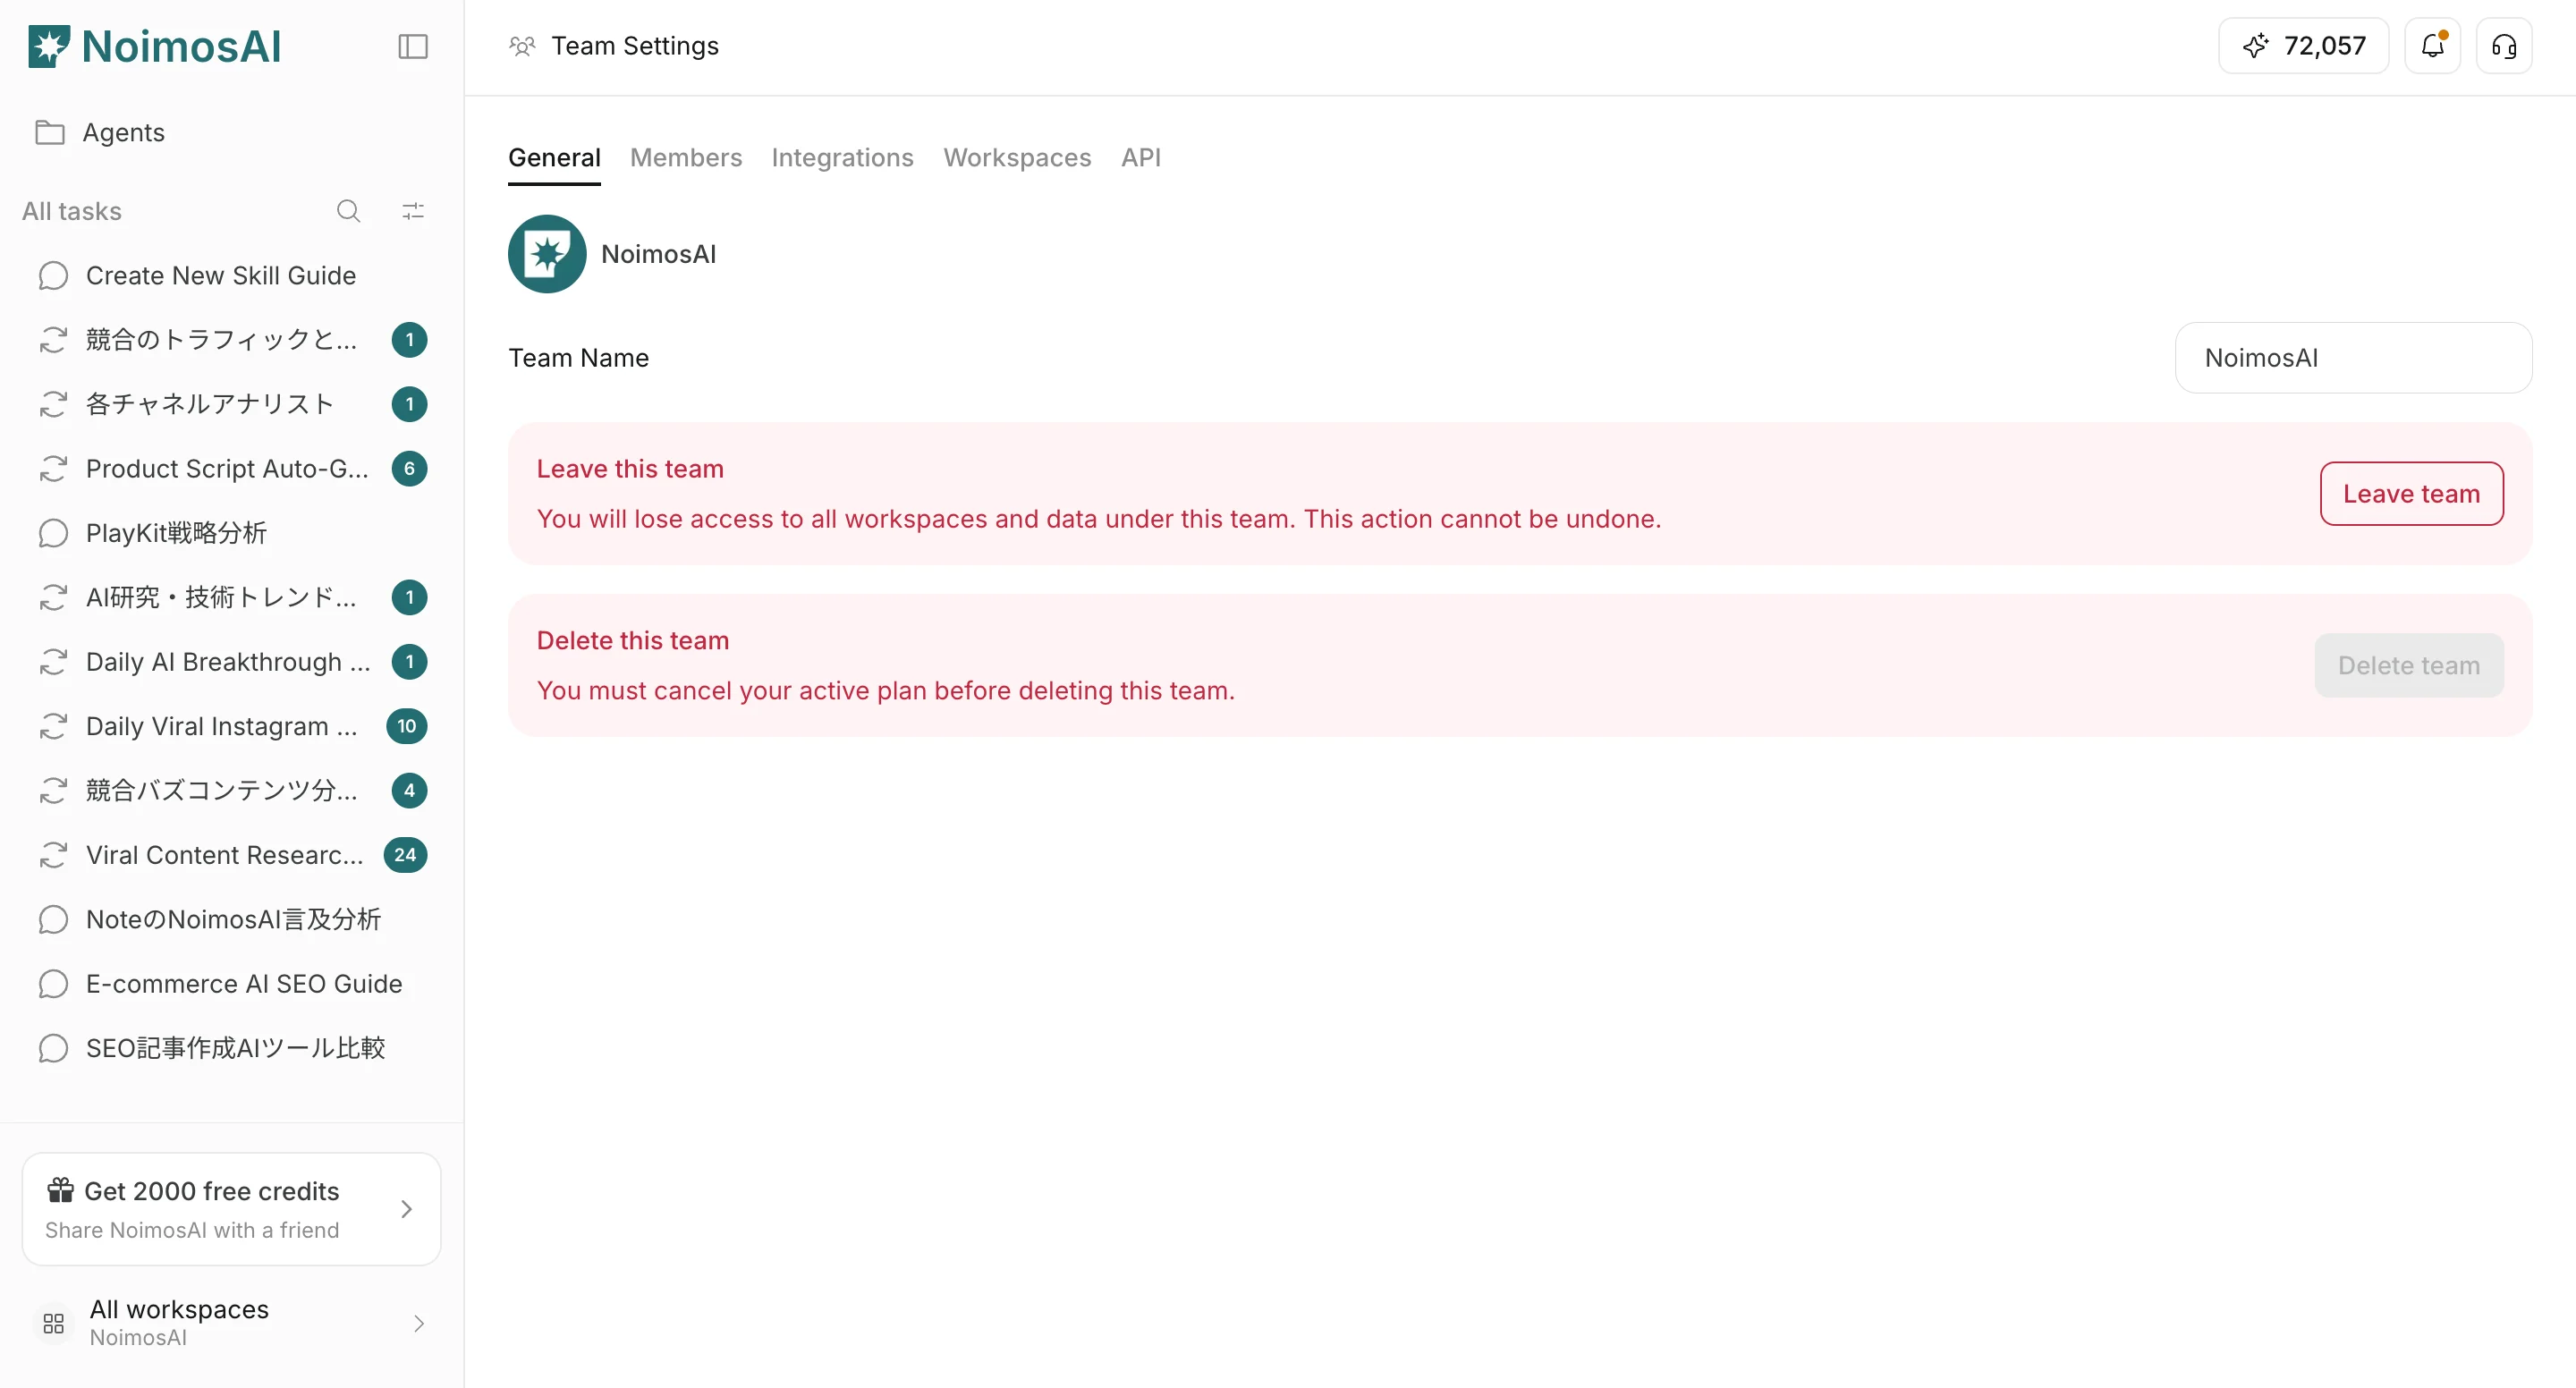Open the AI研究・技術トレンド task
2576x1388 pixels.
coord(231,598)
